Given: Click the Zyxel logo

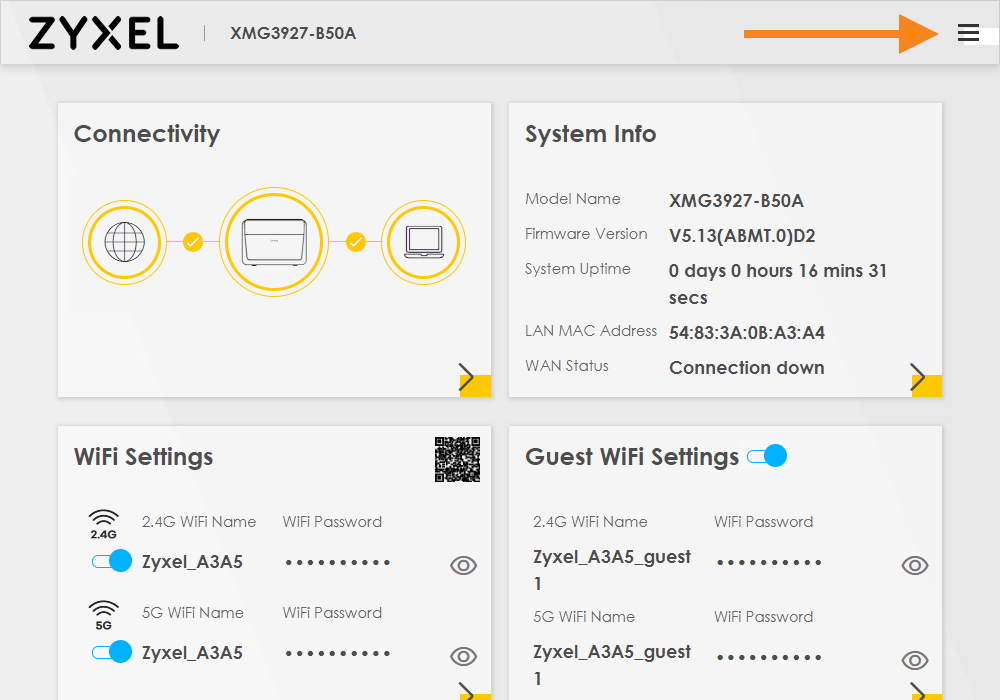Looking at the screenshot, I should 104,33.
